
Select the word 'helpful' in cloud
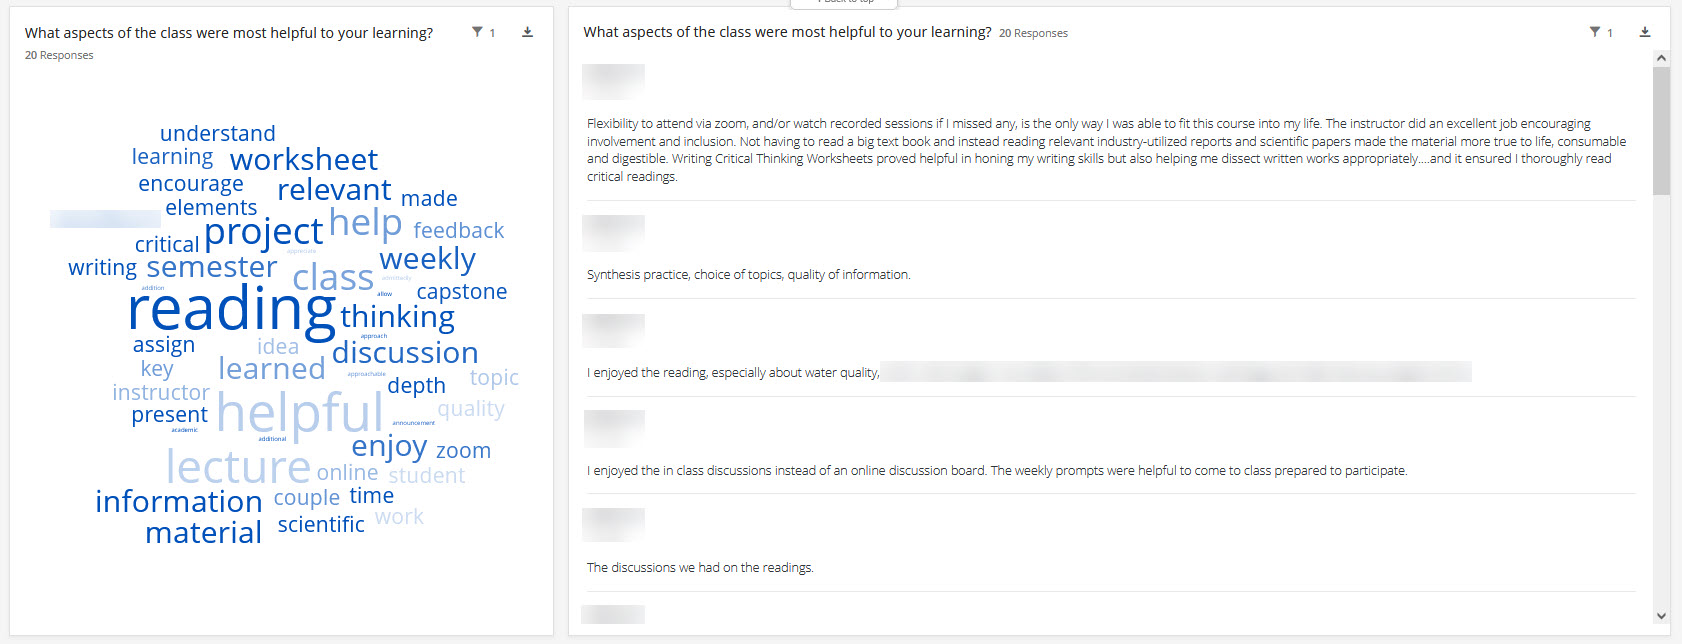point(300,412)
